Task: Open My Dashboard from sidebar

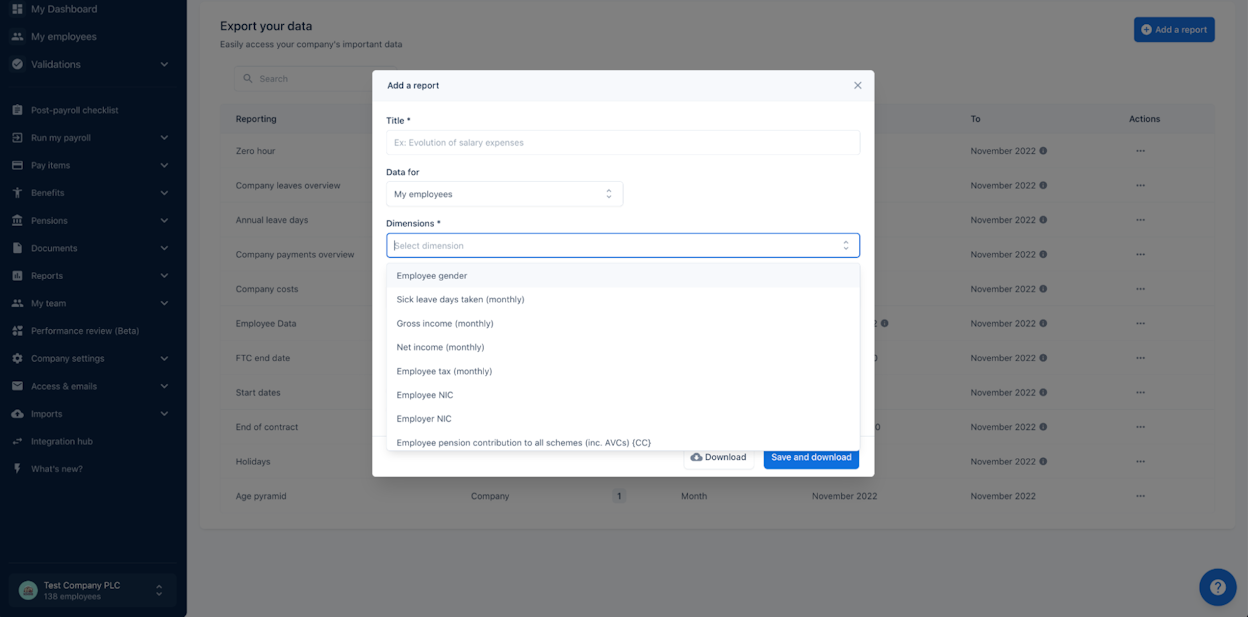Action: pyautogui.click(x=64, y=9)
